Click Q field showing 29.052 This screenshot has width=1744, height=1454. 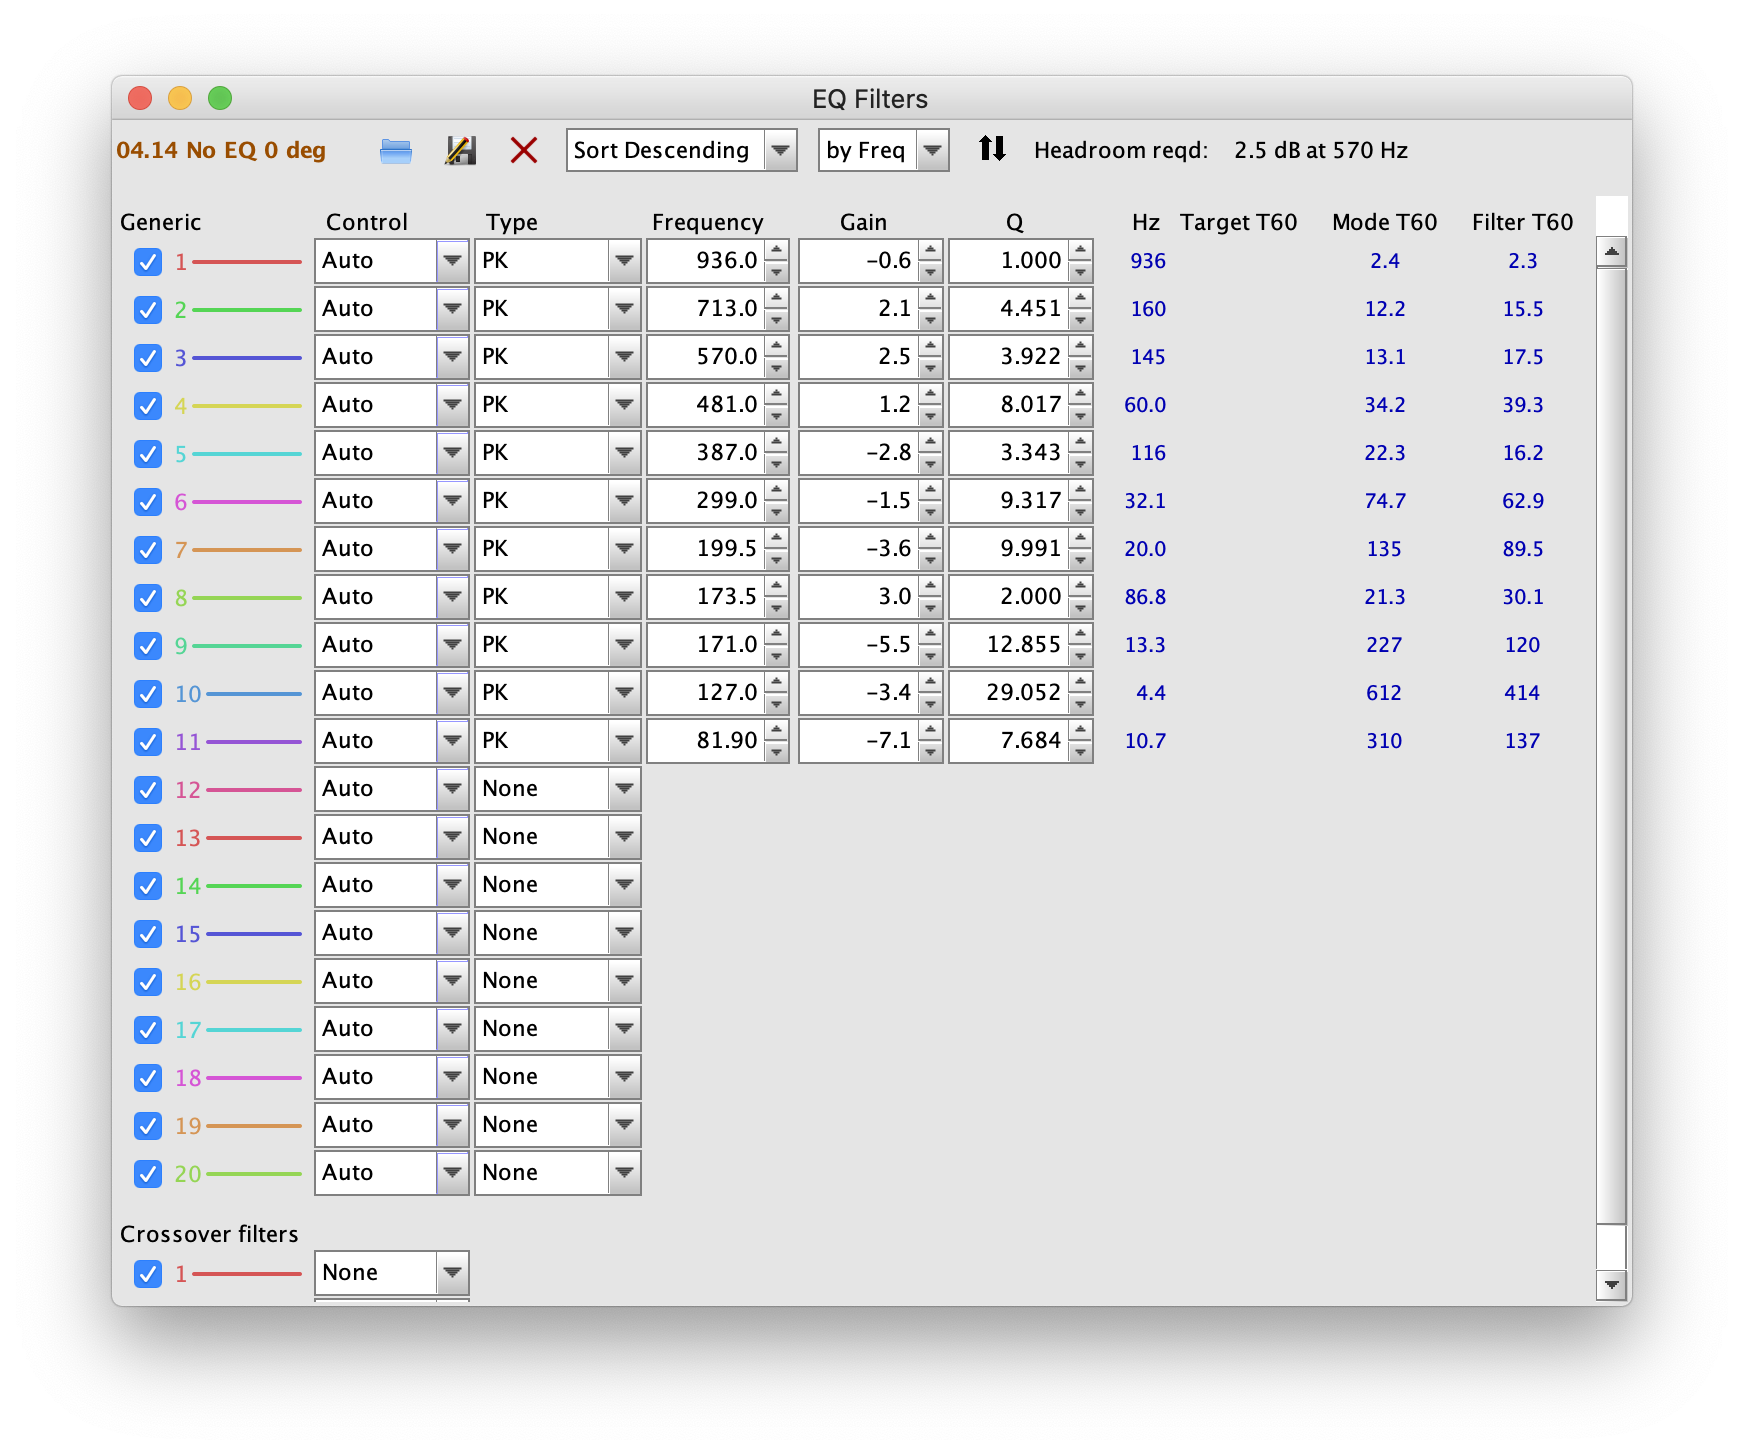click(1009, 693)
